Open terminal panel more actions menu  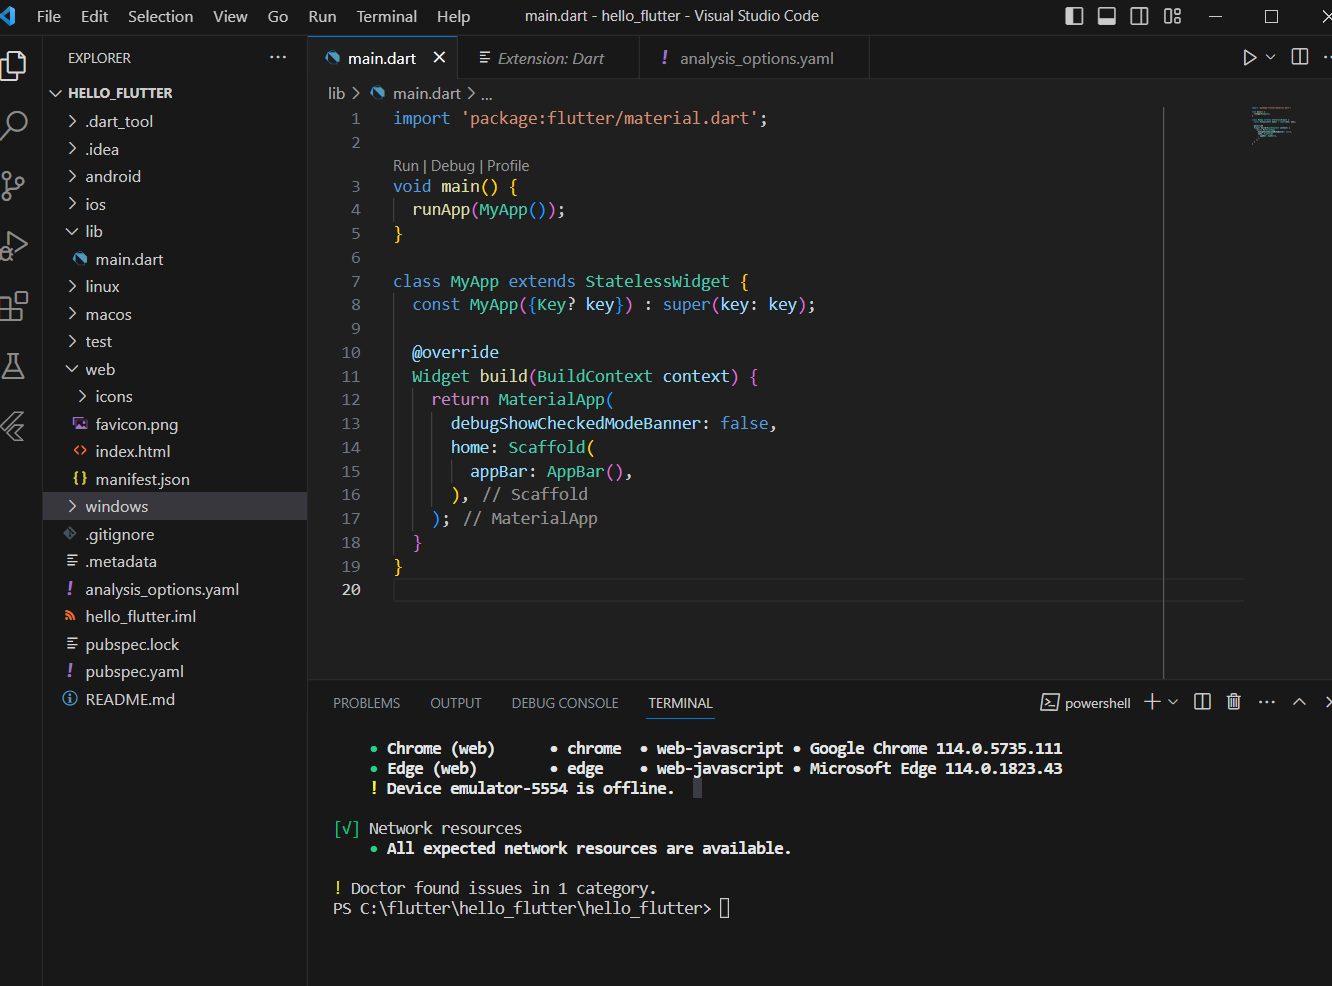point(1267,702)
